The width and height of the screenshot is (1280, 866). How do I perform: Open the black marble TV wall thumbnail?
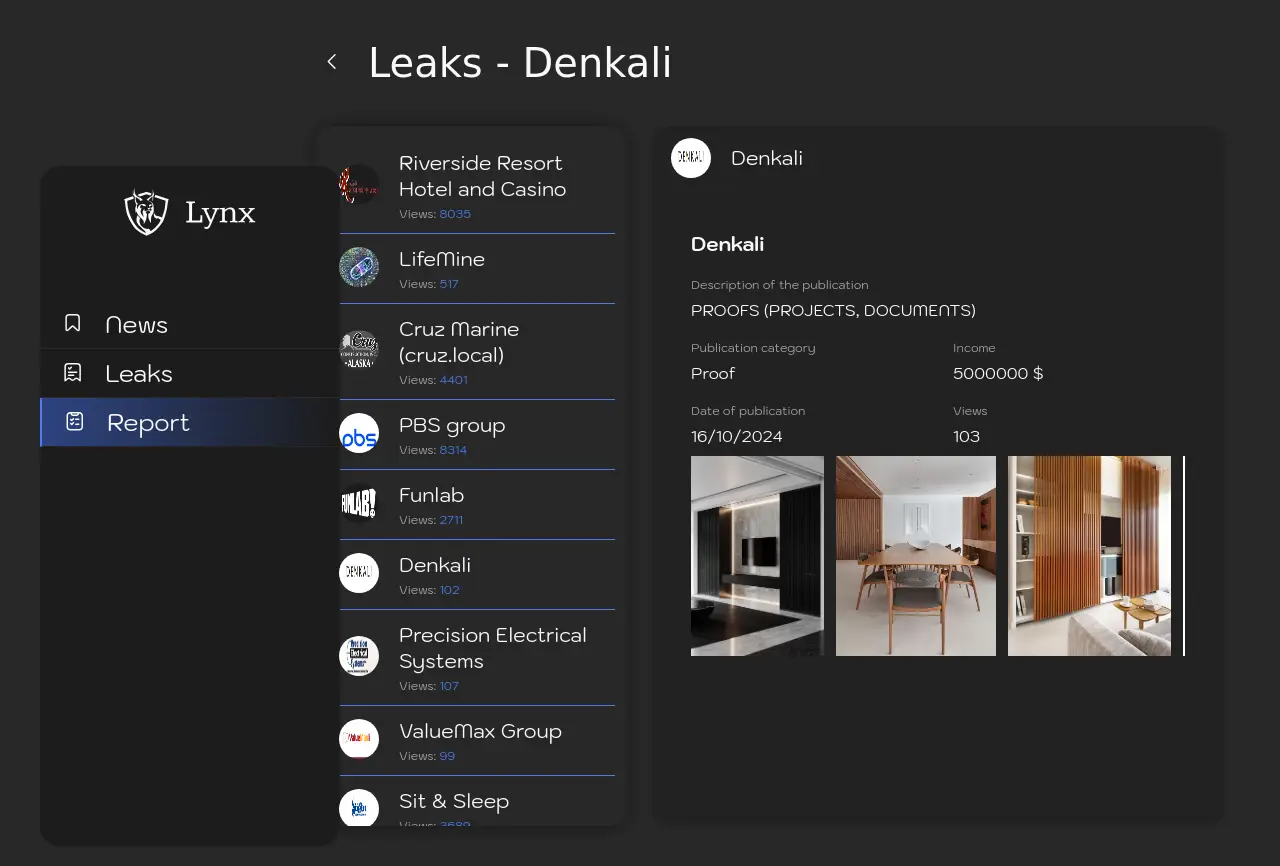[x=757, y=556]
